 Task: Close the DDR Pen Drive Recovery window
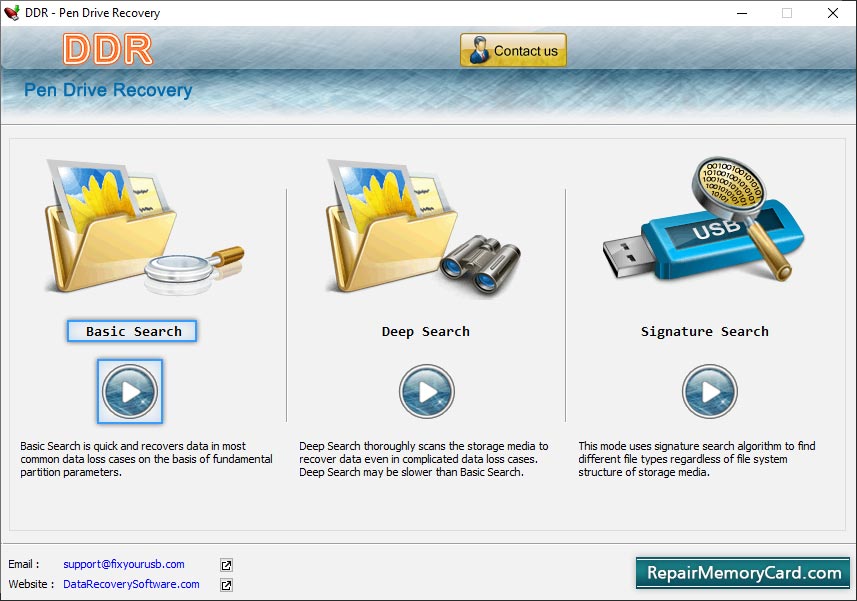833,13
